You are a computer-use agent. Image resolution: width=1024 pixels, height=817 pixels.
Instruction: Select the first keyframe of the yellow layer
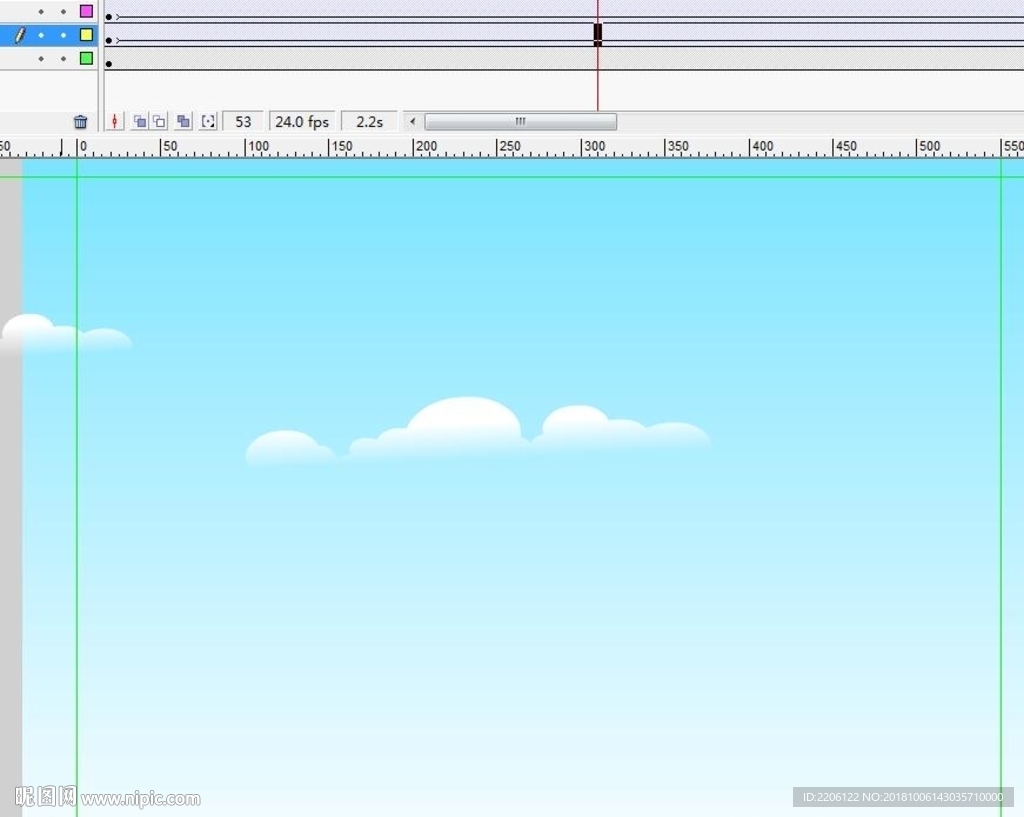(x=109, y=40)
